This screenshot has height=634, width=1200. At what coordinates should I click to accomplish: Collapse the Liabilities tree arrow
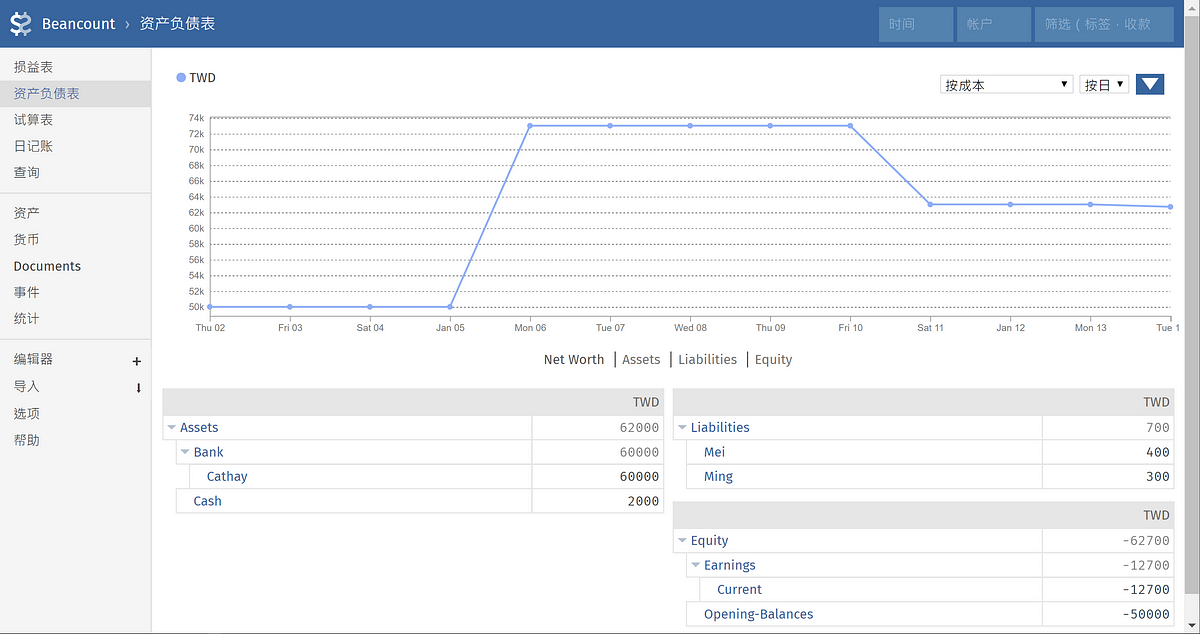pyautogui.click(x=682, y=428)
